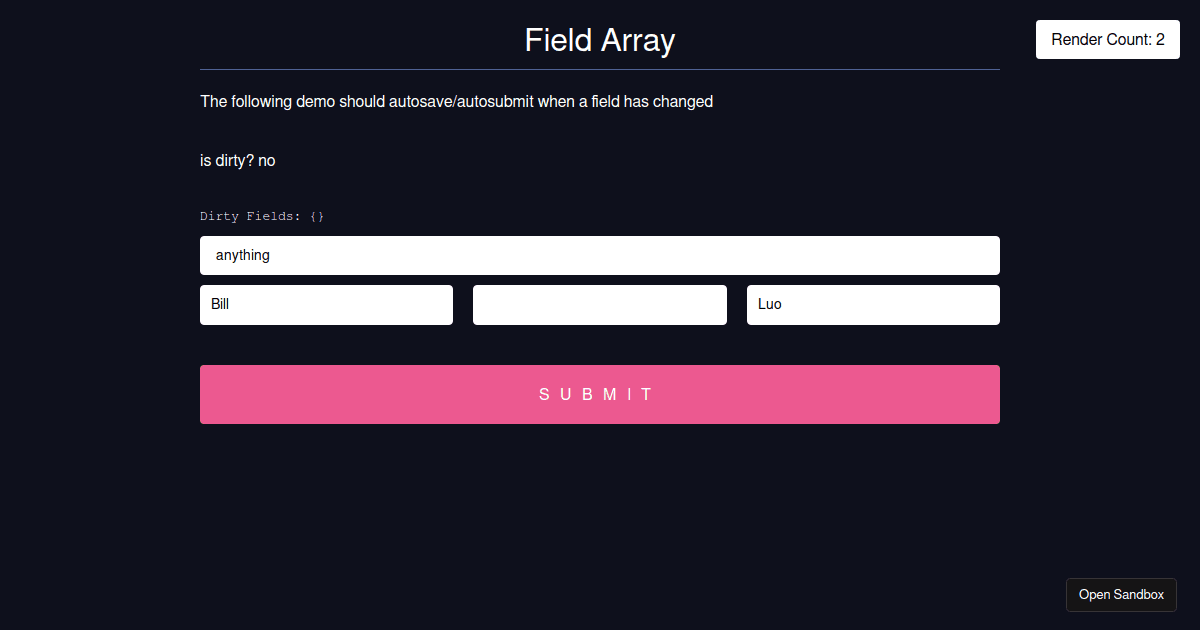This screenshot has height=630, width=1200.
Task: Click the empty middle name input field
Action: click(599, 304)
